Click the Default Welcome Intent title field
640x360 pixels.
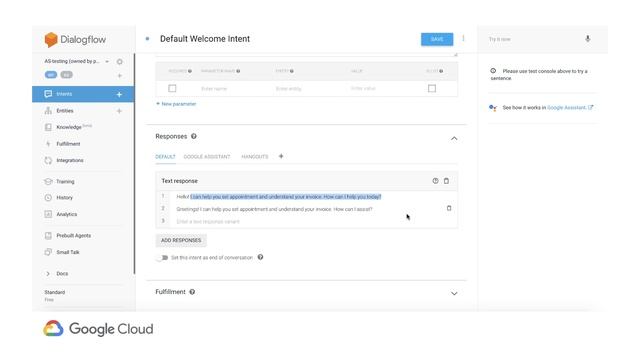tap(205, 39)
